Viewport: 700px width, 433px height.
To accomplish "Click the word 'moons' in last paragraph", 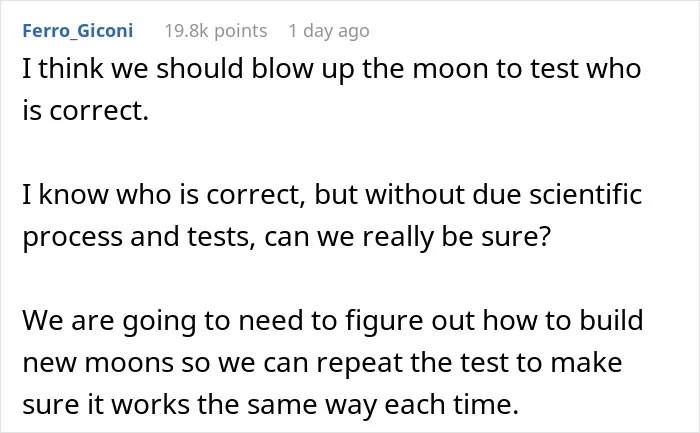I will coord(129,363).
